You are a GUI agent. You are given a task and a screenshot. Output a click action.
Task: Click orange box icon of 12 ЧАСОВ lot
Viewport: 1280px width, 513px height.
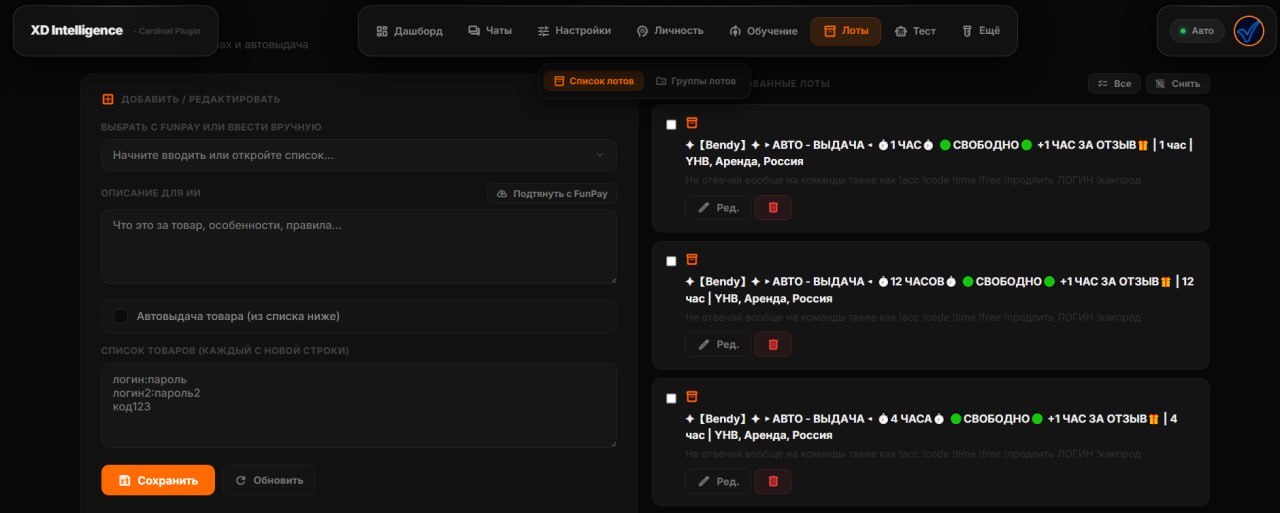pyautogui.click(x=691, y=260)
